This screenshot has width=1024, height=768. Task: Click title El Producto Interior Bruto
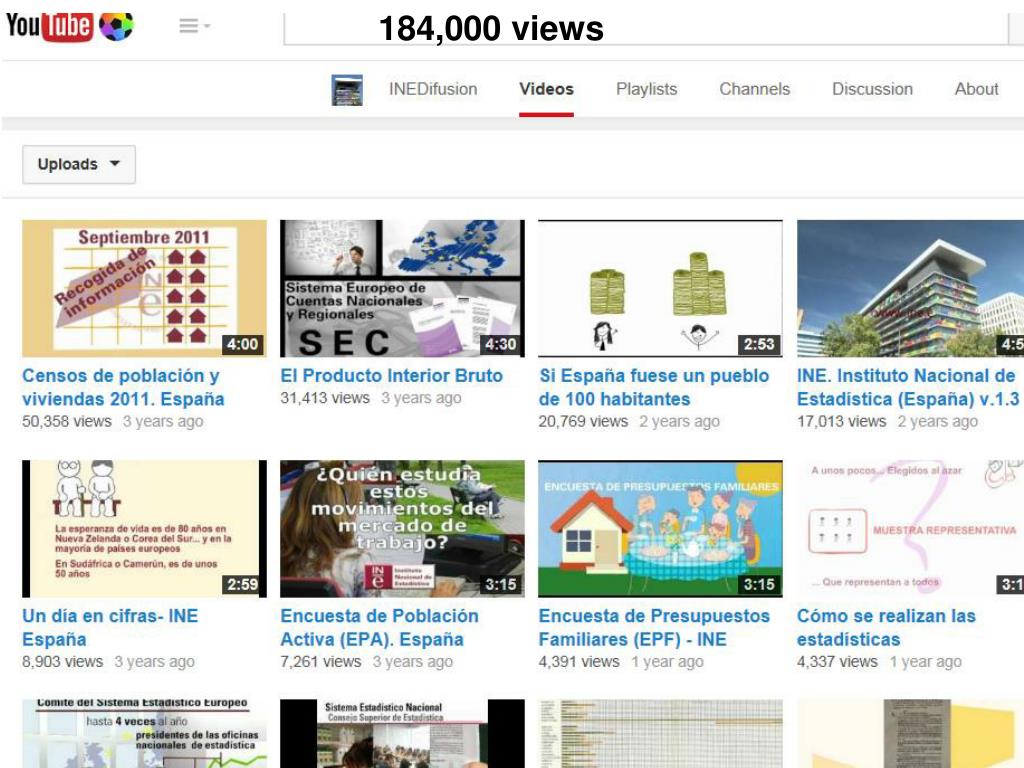tap(392, 376)
